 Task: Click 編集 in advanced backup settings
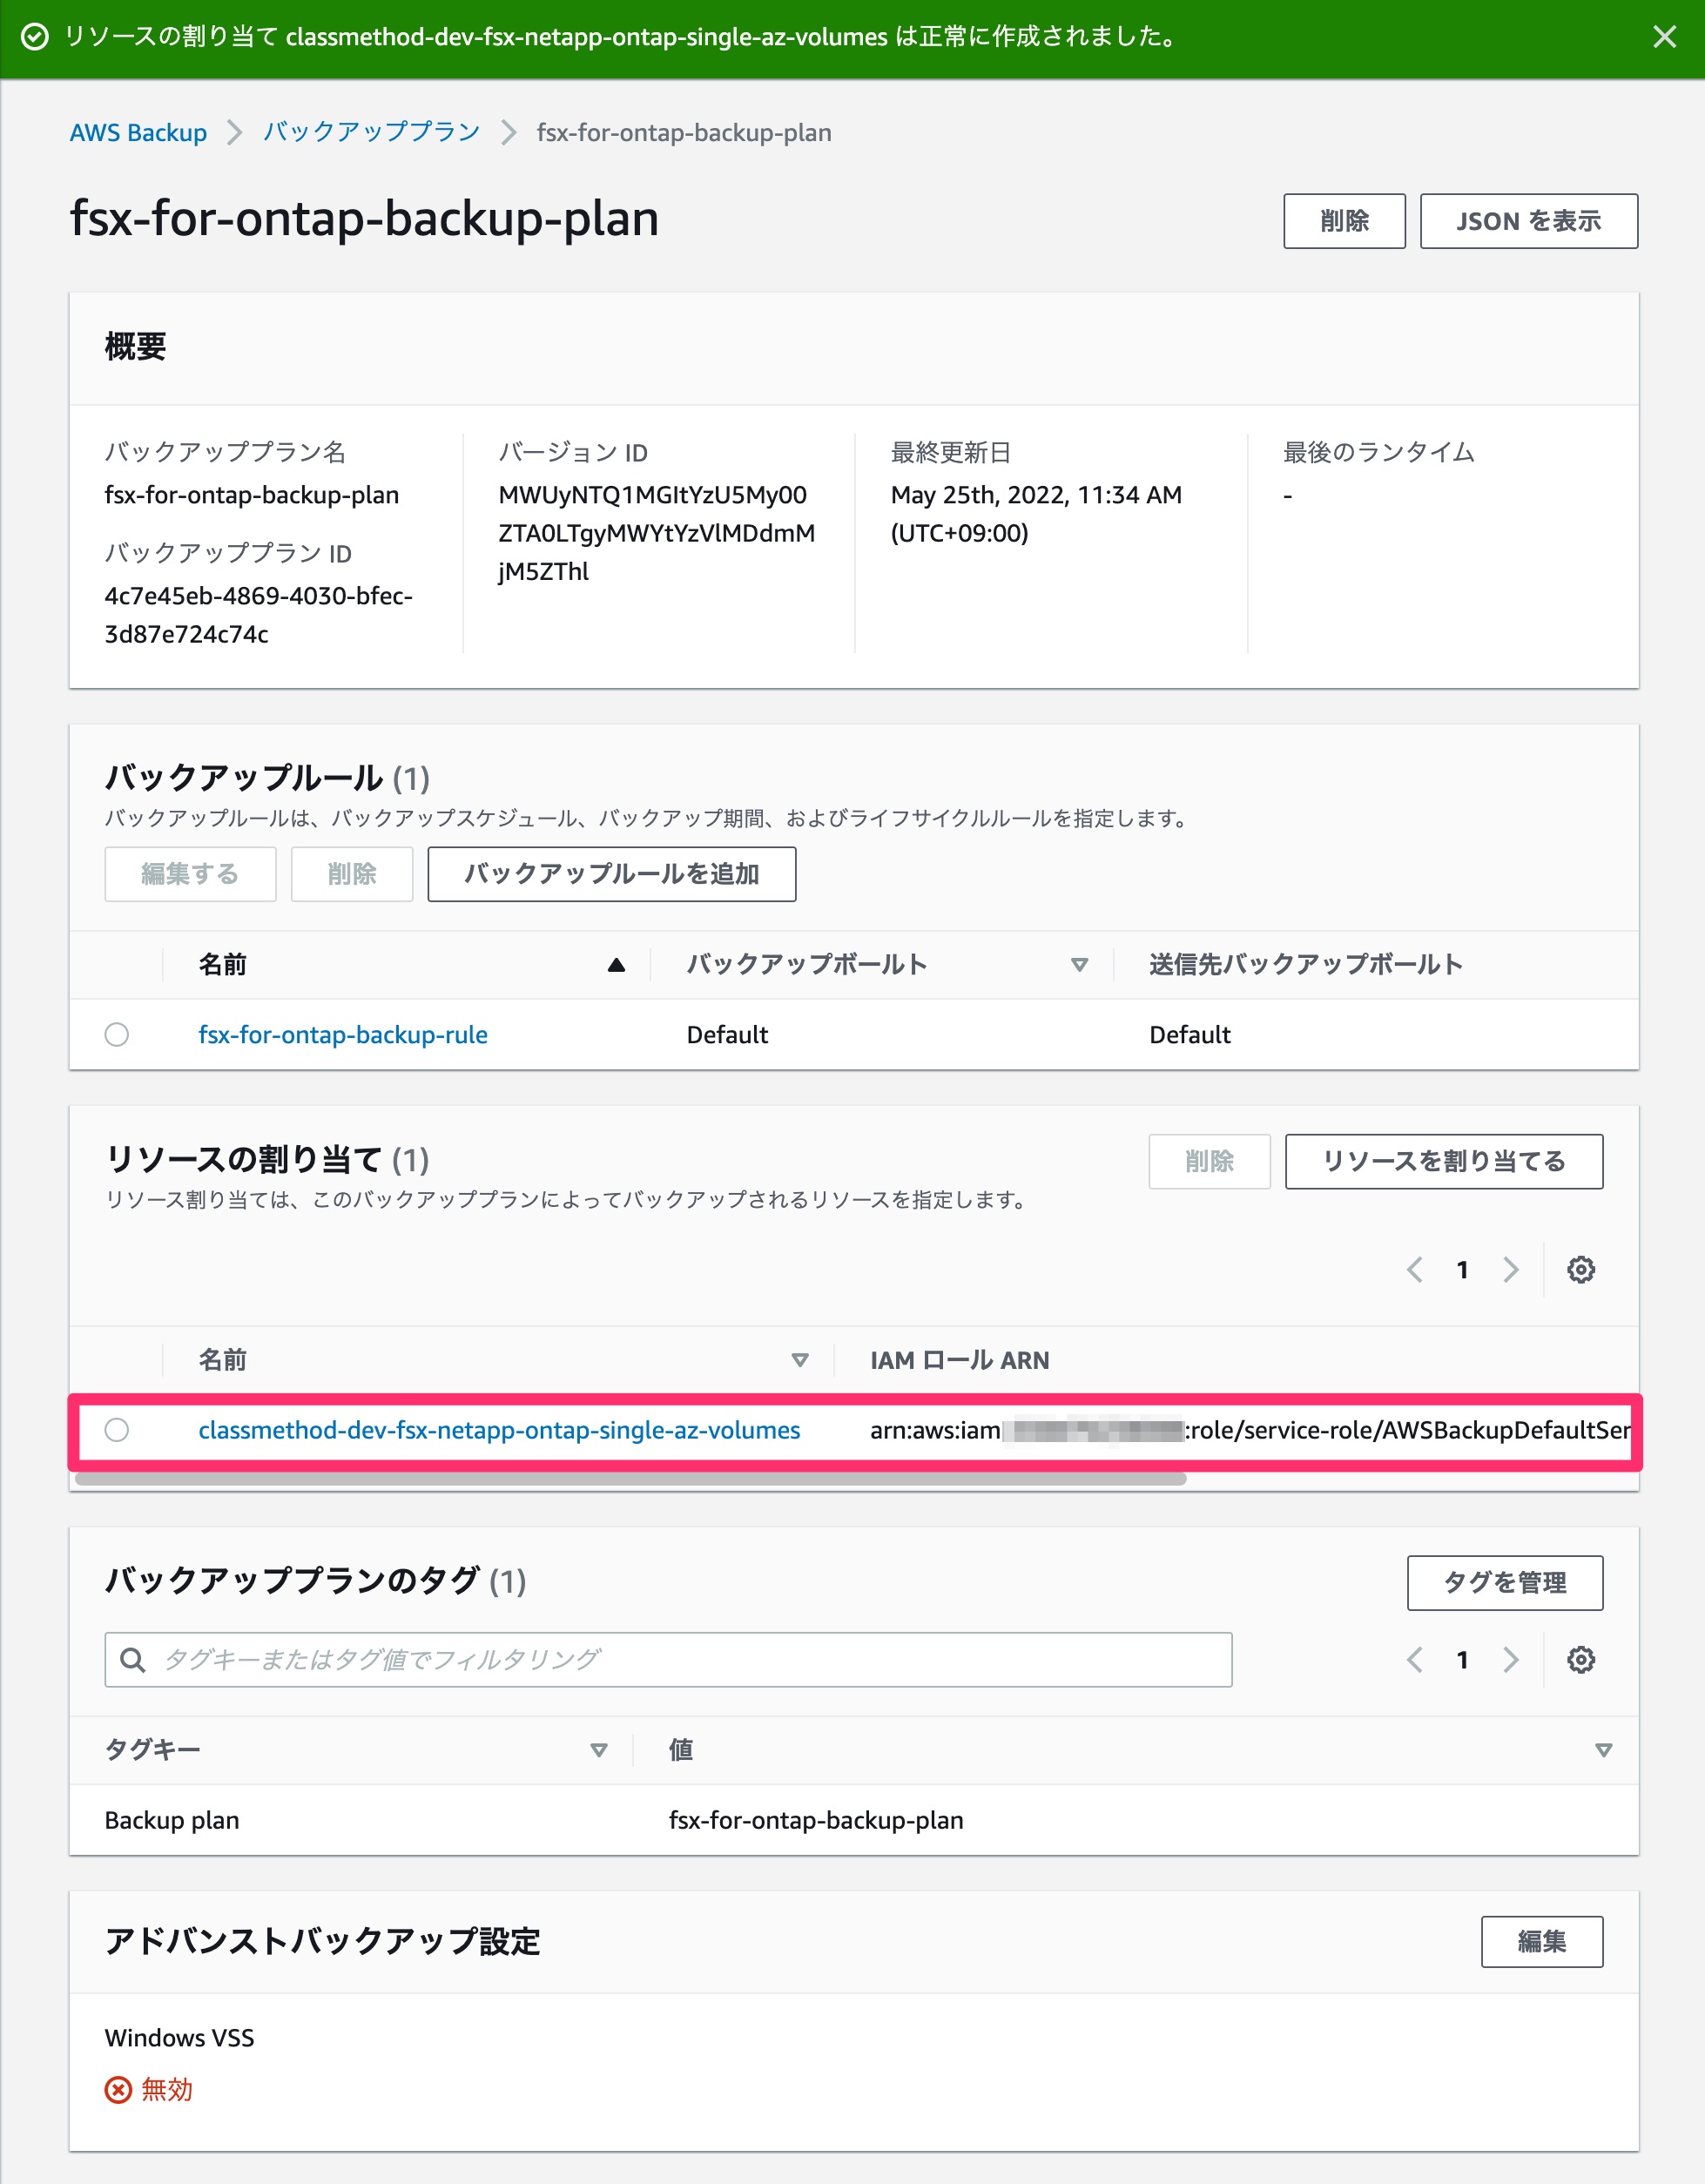click(x=1541, y=1941)
